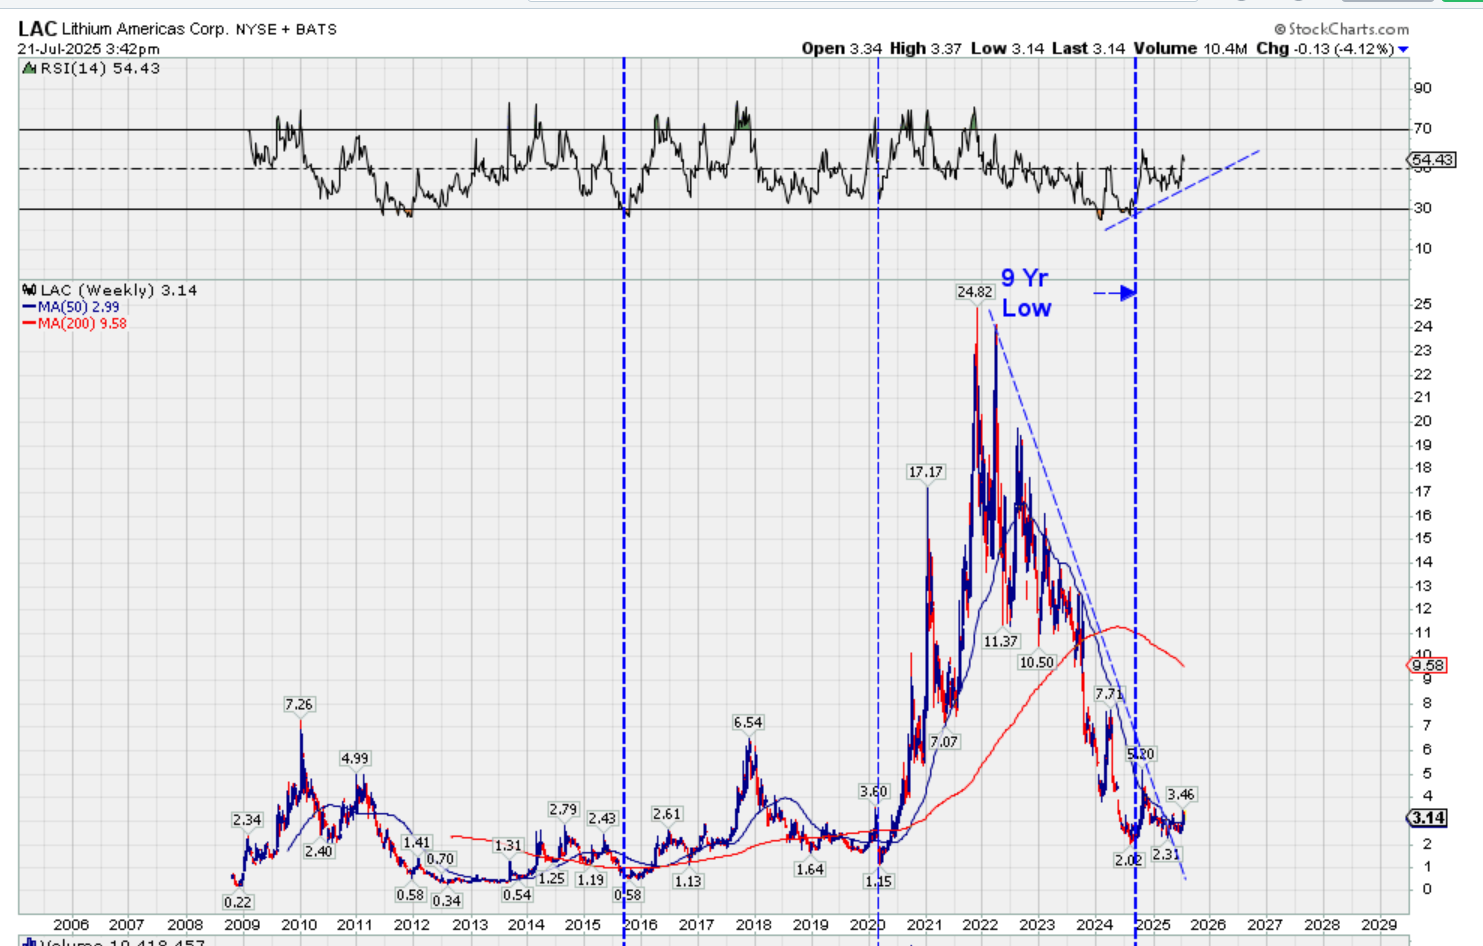1483x946 pixels.
Task: Click the 'Volume 10.4M' header value
Action: tap(1191, 48)
